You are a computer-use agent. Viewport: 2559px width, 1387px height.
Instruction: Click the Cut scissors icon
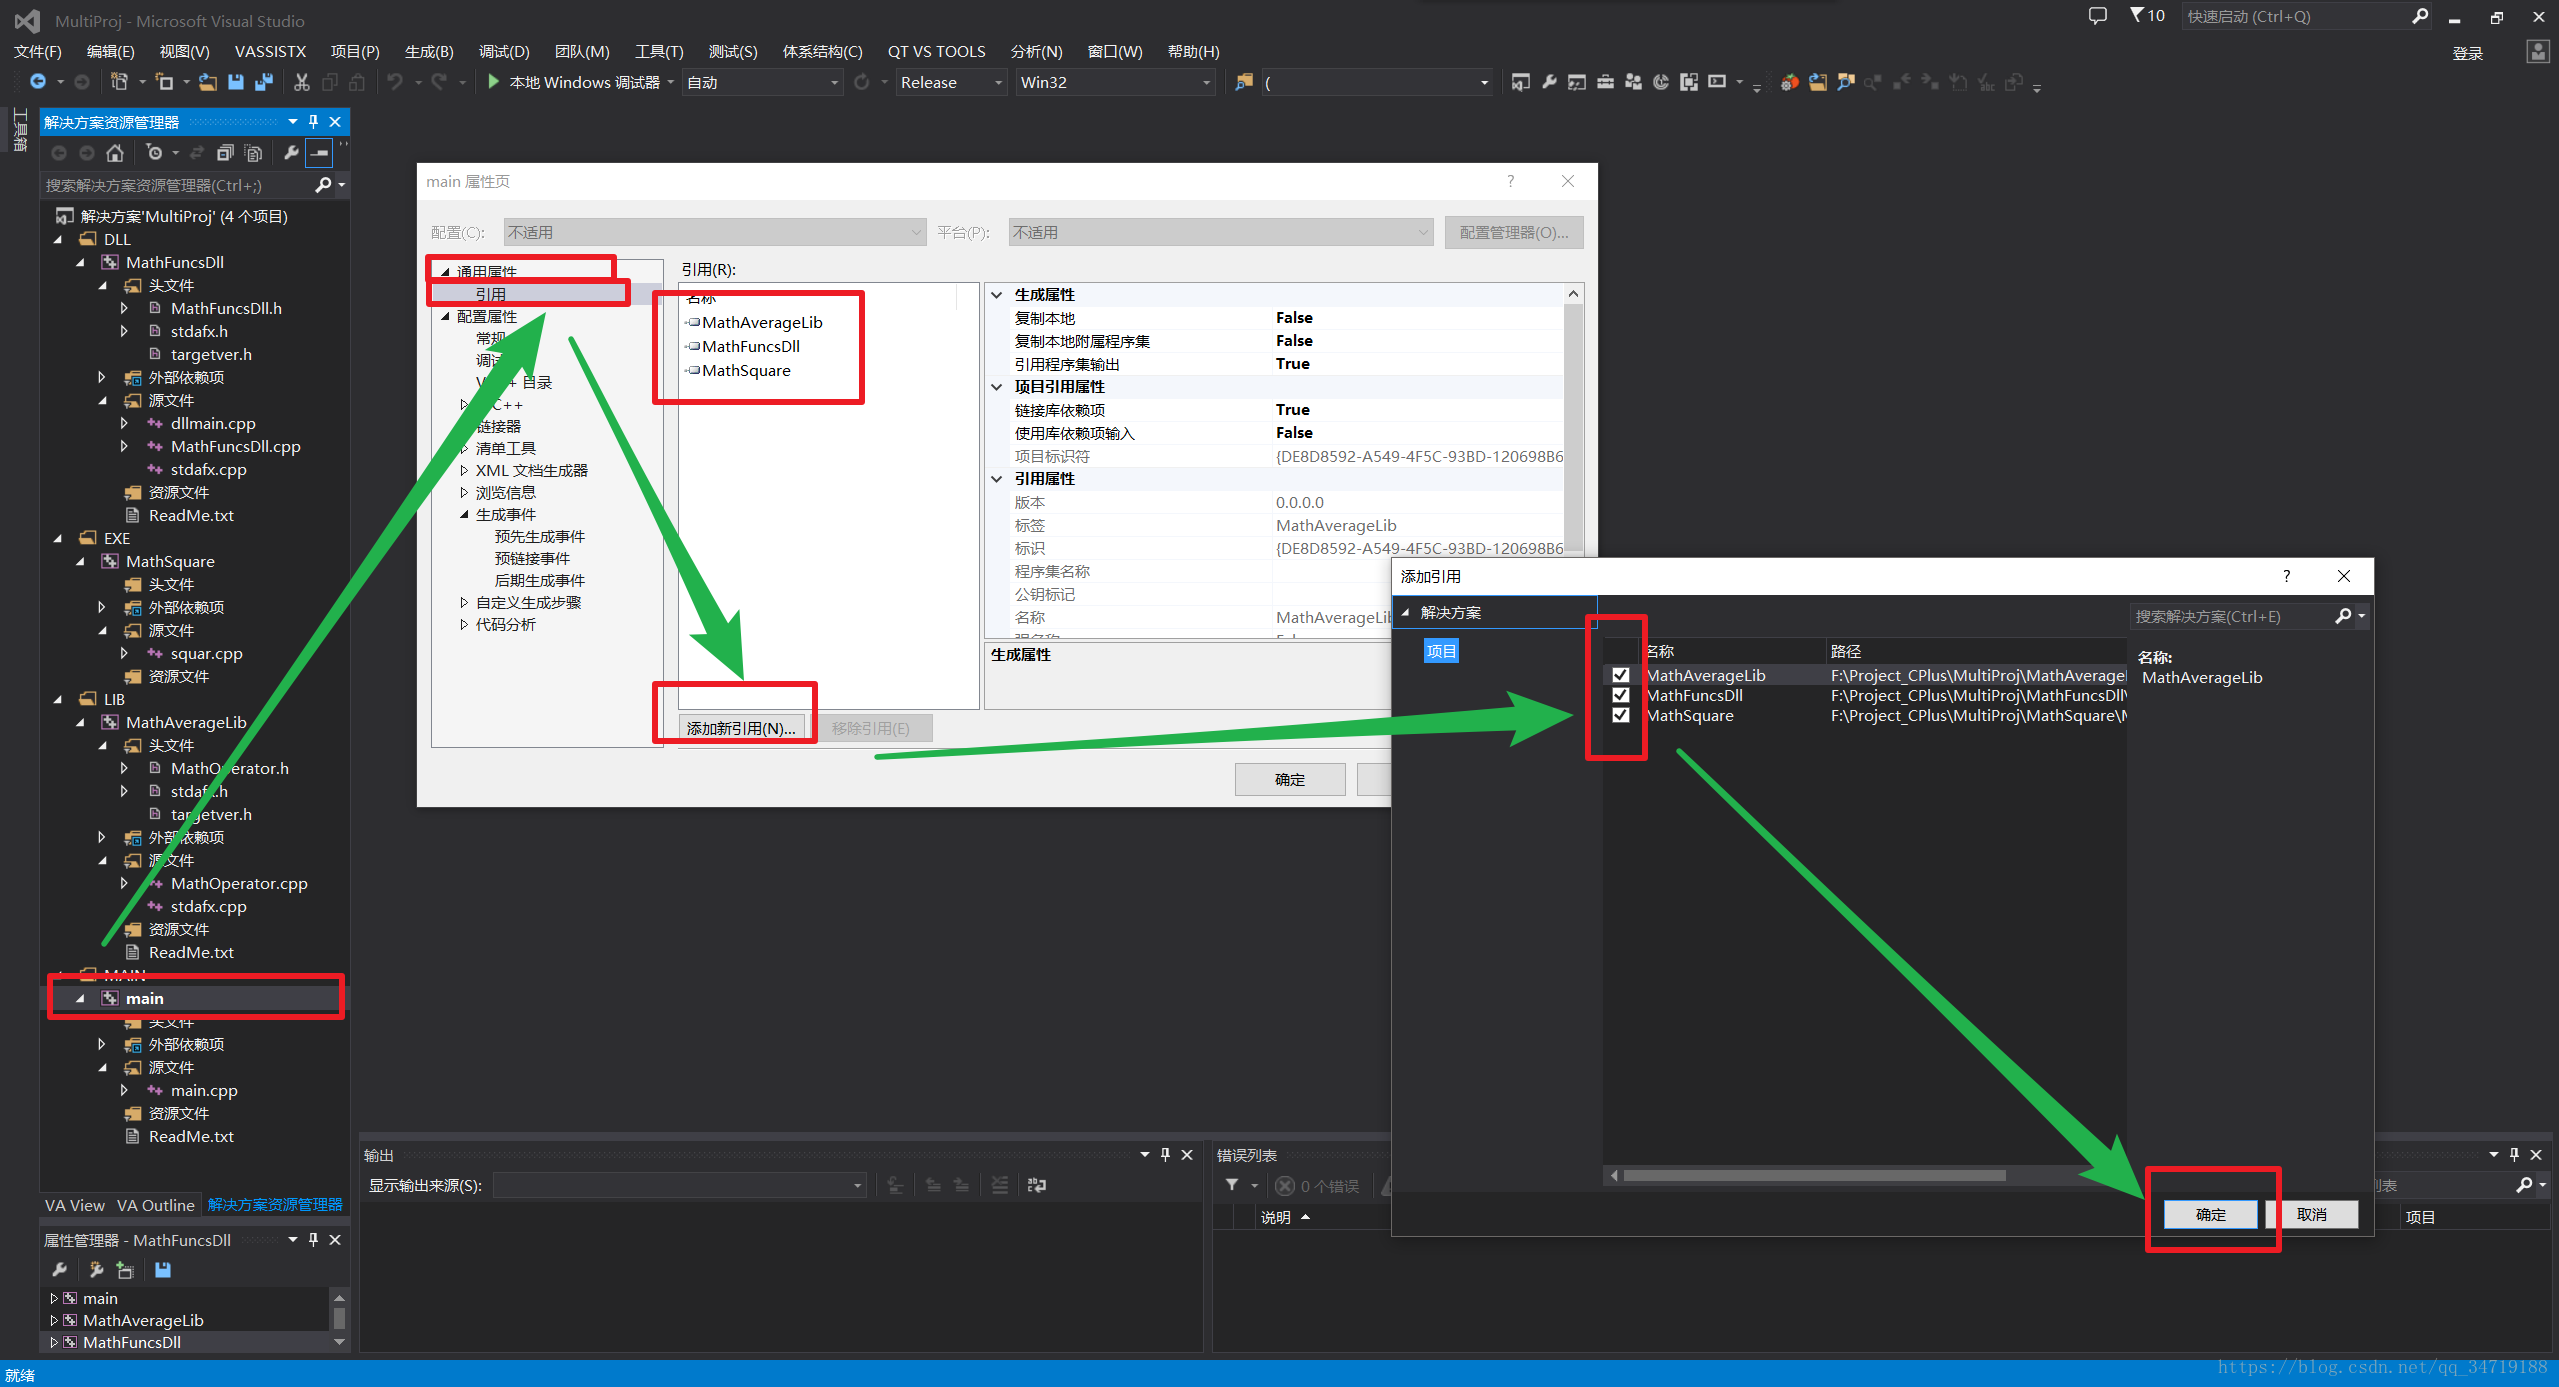click(302, 82)
